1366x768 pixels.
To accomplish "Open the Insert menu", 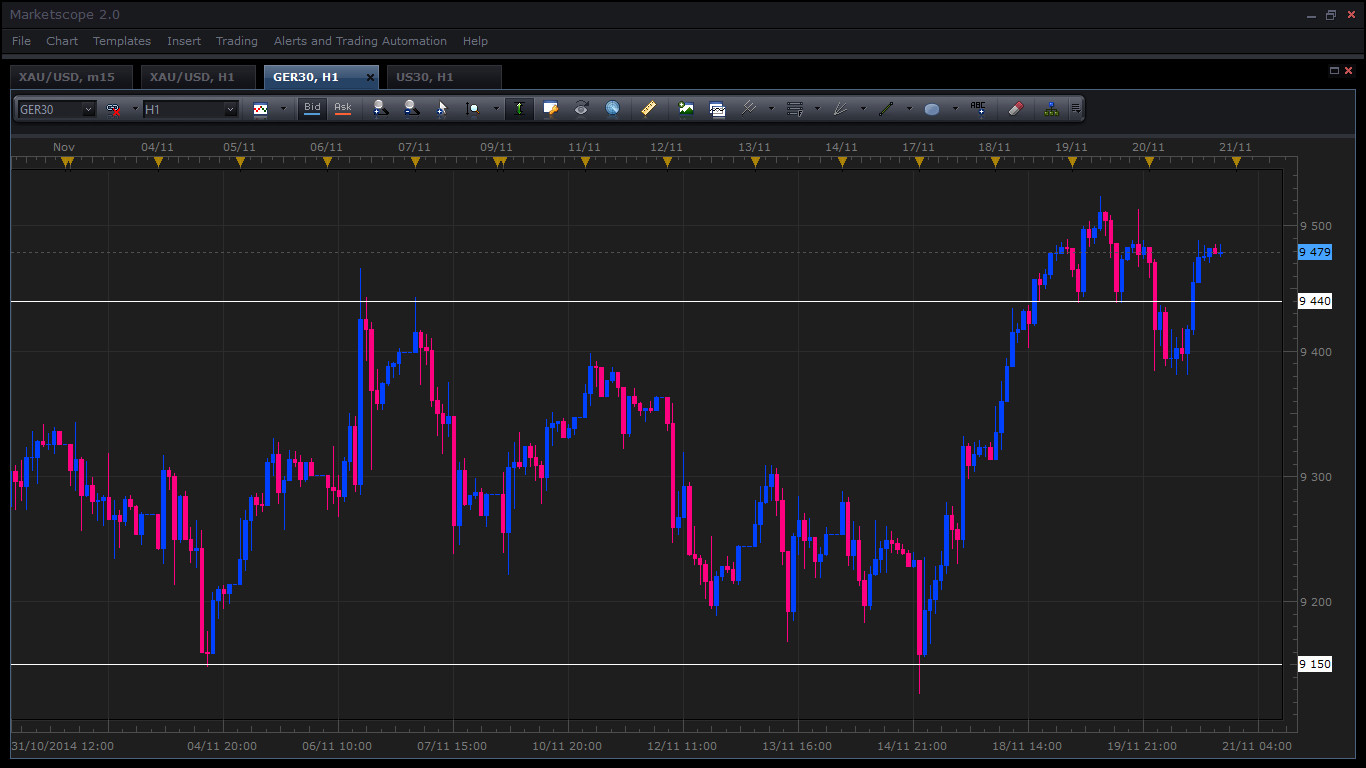I will [x=184, y=41].
